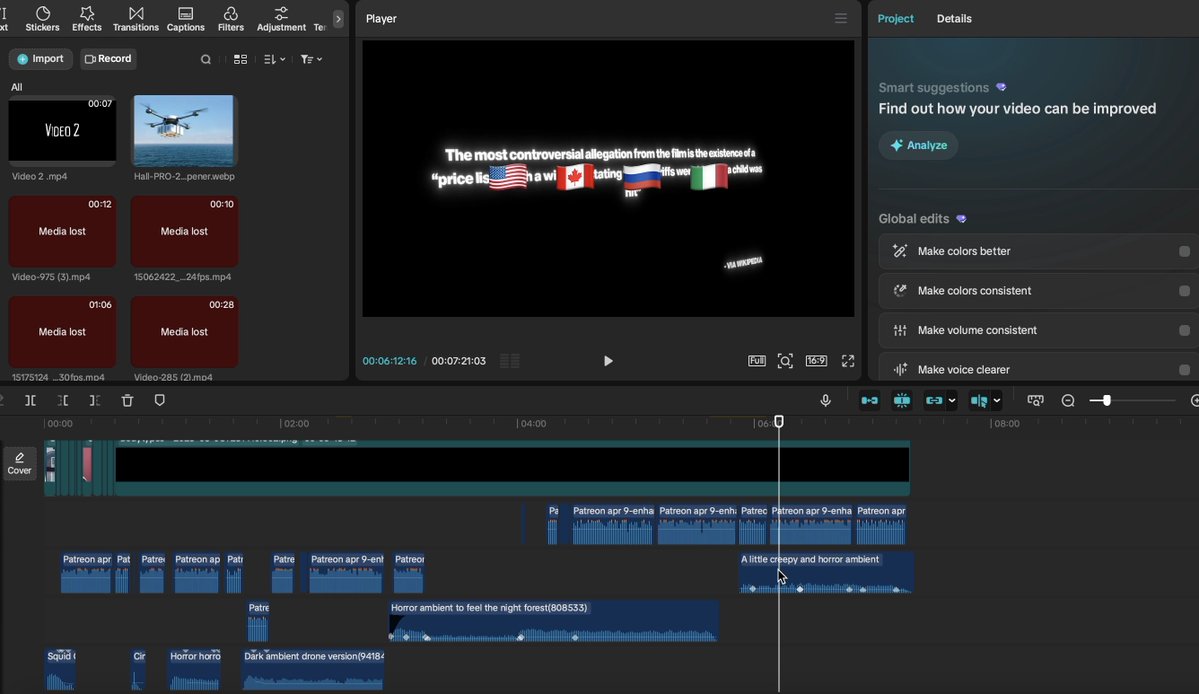This screenshot has height=694, width=1199.
Task: Select the Horror ambient night forest clip
Action: [554, 621]
